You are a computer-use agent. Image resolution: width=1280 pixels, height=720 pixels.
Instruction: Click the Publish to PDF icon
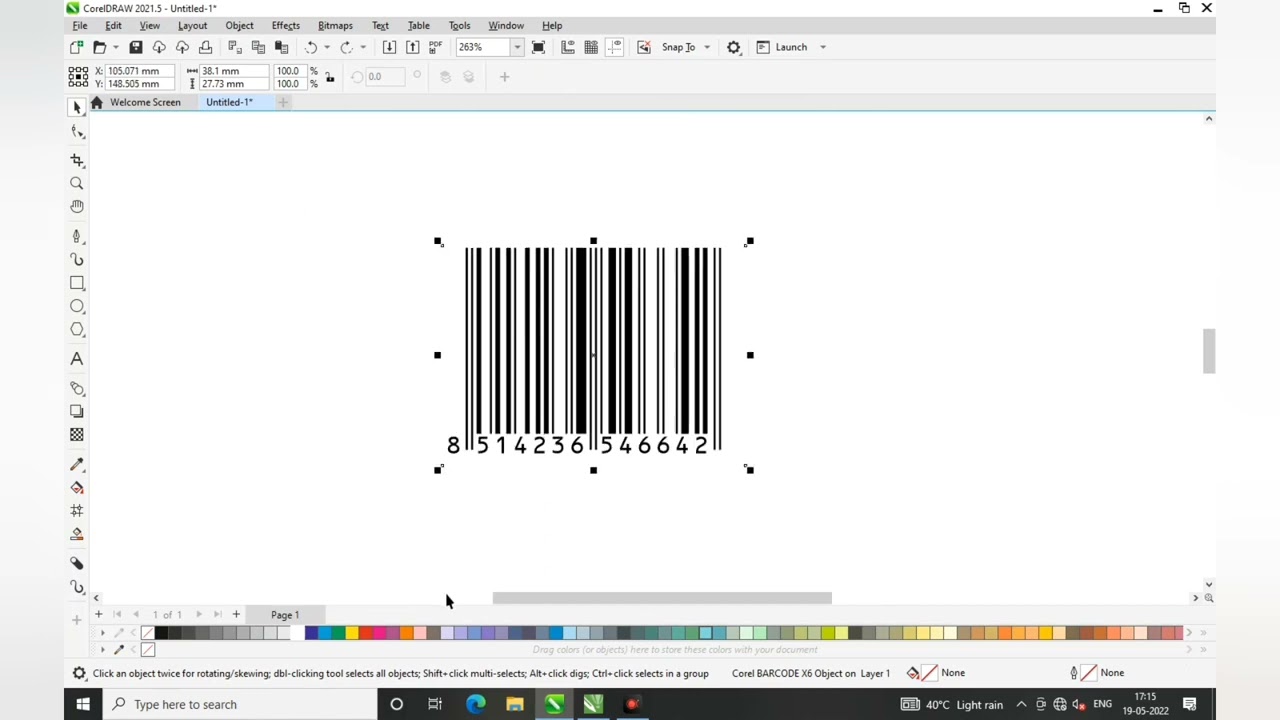point(435,47)
